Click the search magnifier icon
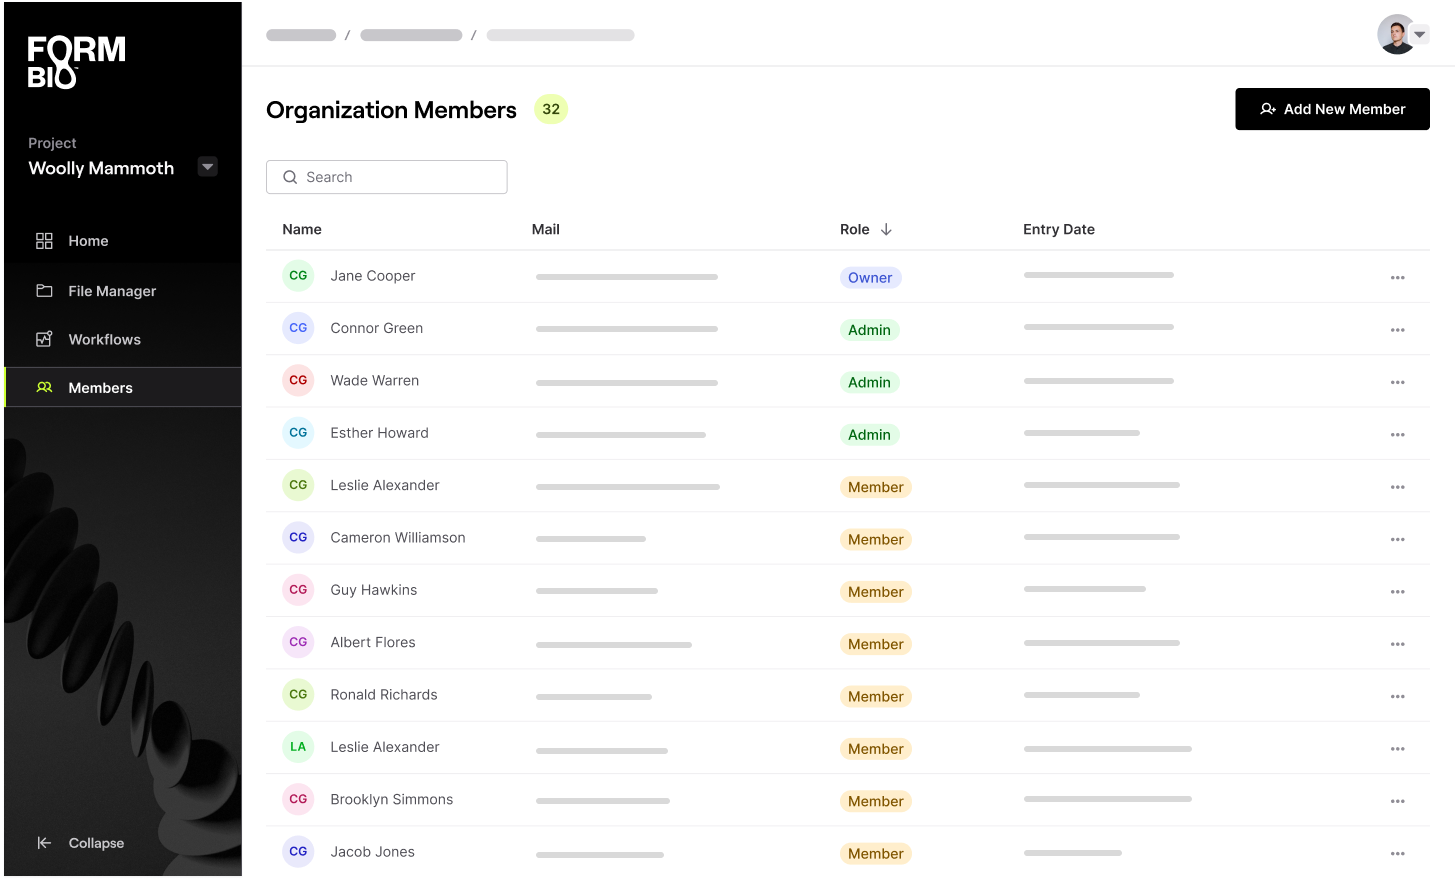This screenshot has width=1455, height=880. pyautogui.click(x=290, y=177)
